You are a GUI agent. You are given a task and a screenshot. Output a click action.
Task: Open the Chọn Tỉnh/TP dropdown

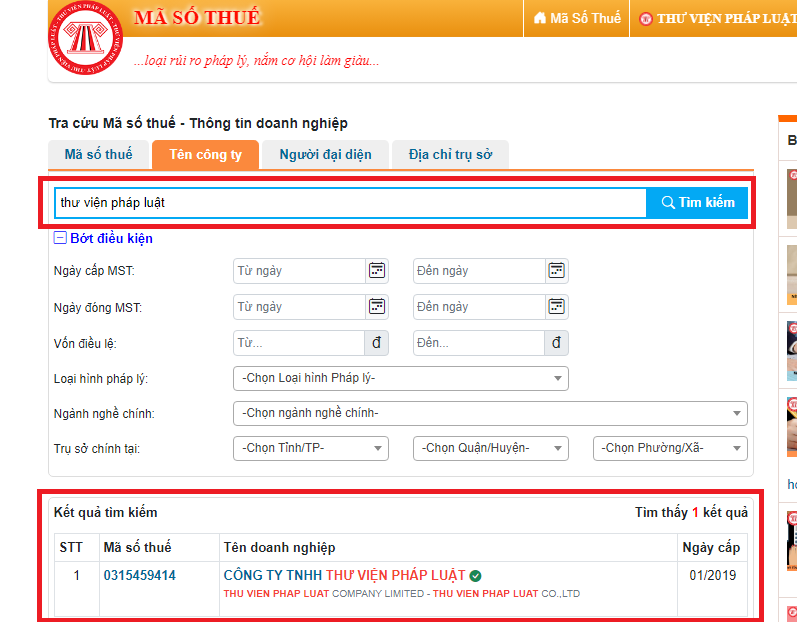[311, 449]
